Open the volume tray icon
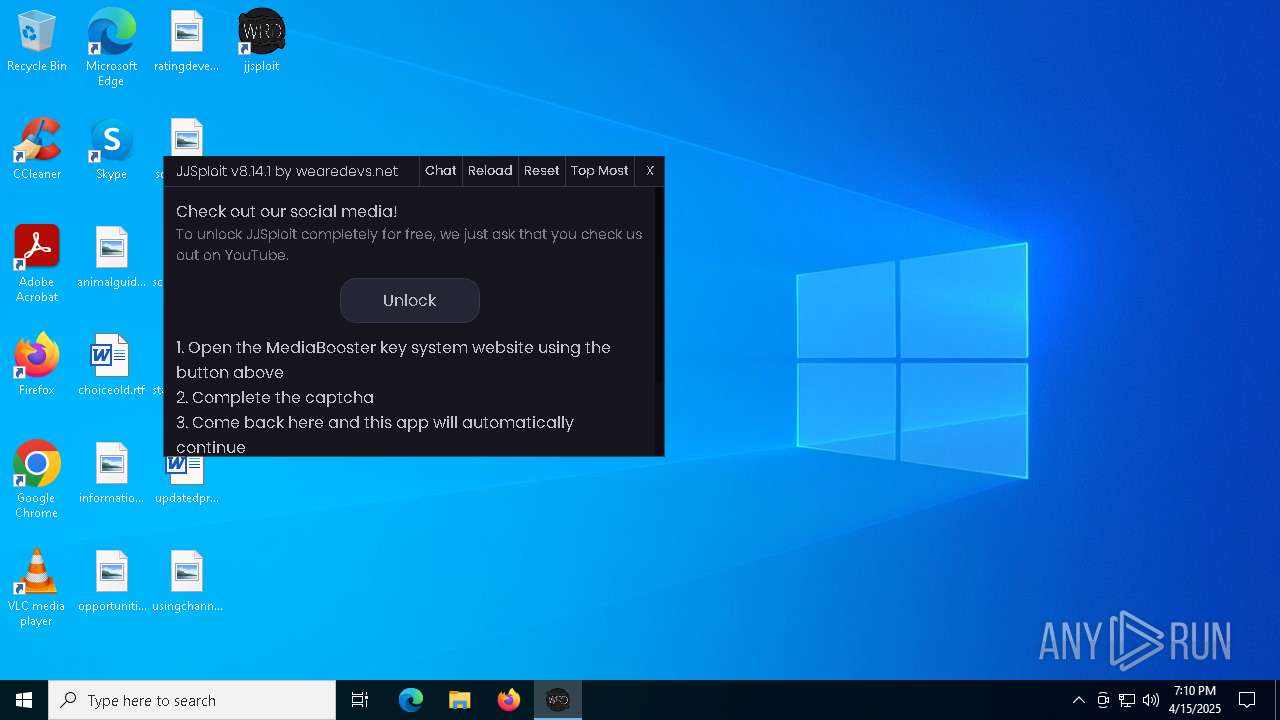Viewport: 1280px width, 720px height. (x=1151, y=700)
